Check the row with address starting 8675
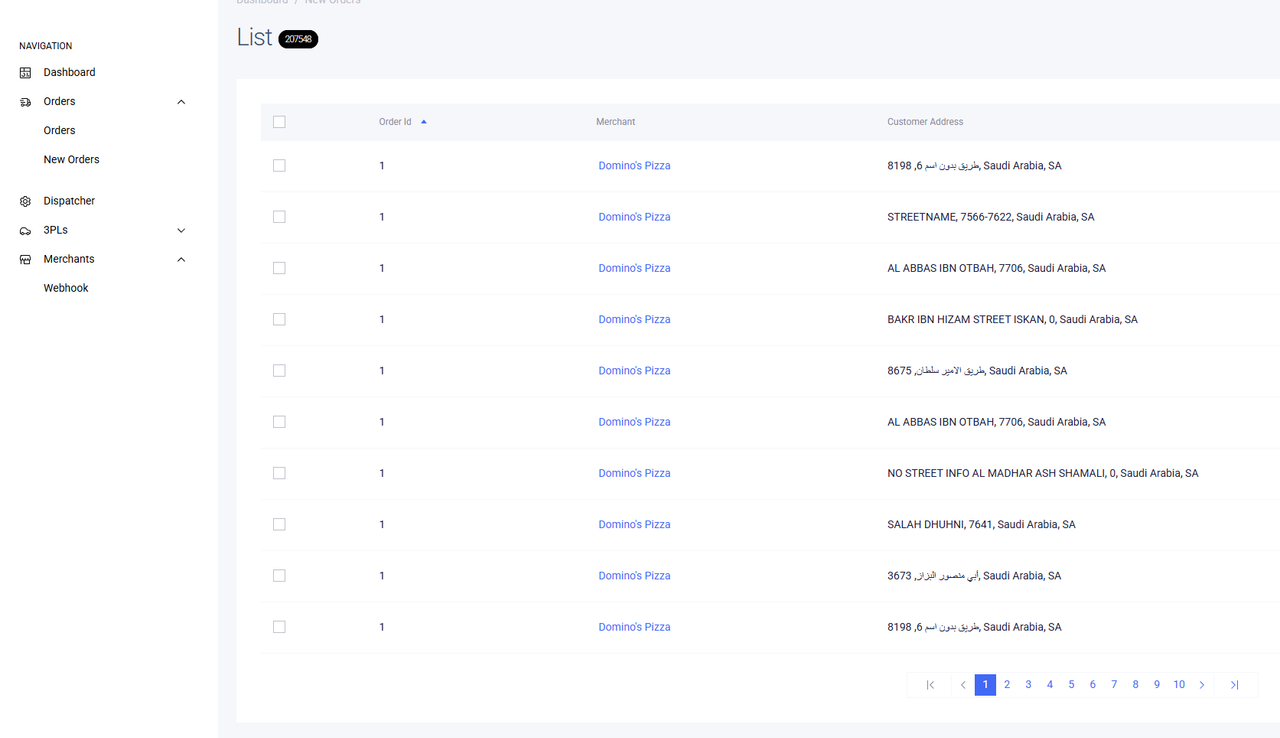 [279, 371]
